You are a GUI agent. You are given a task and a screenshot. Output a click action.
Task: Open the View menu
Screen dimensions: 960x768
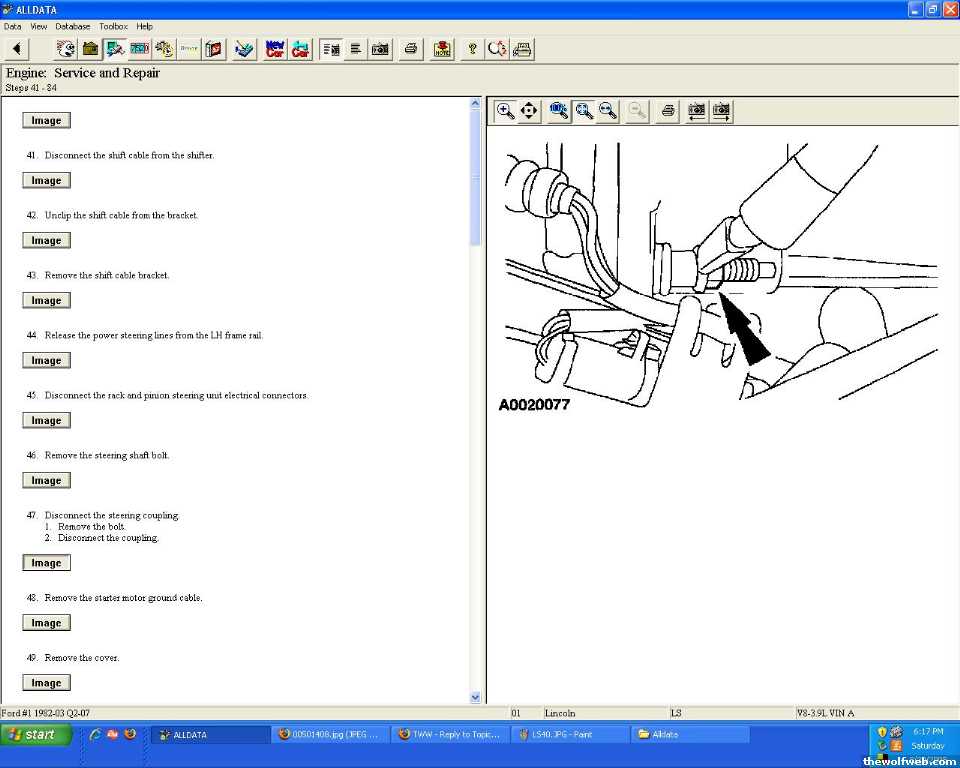[x=38, y=26]
